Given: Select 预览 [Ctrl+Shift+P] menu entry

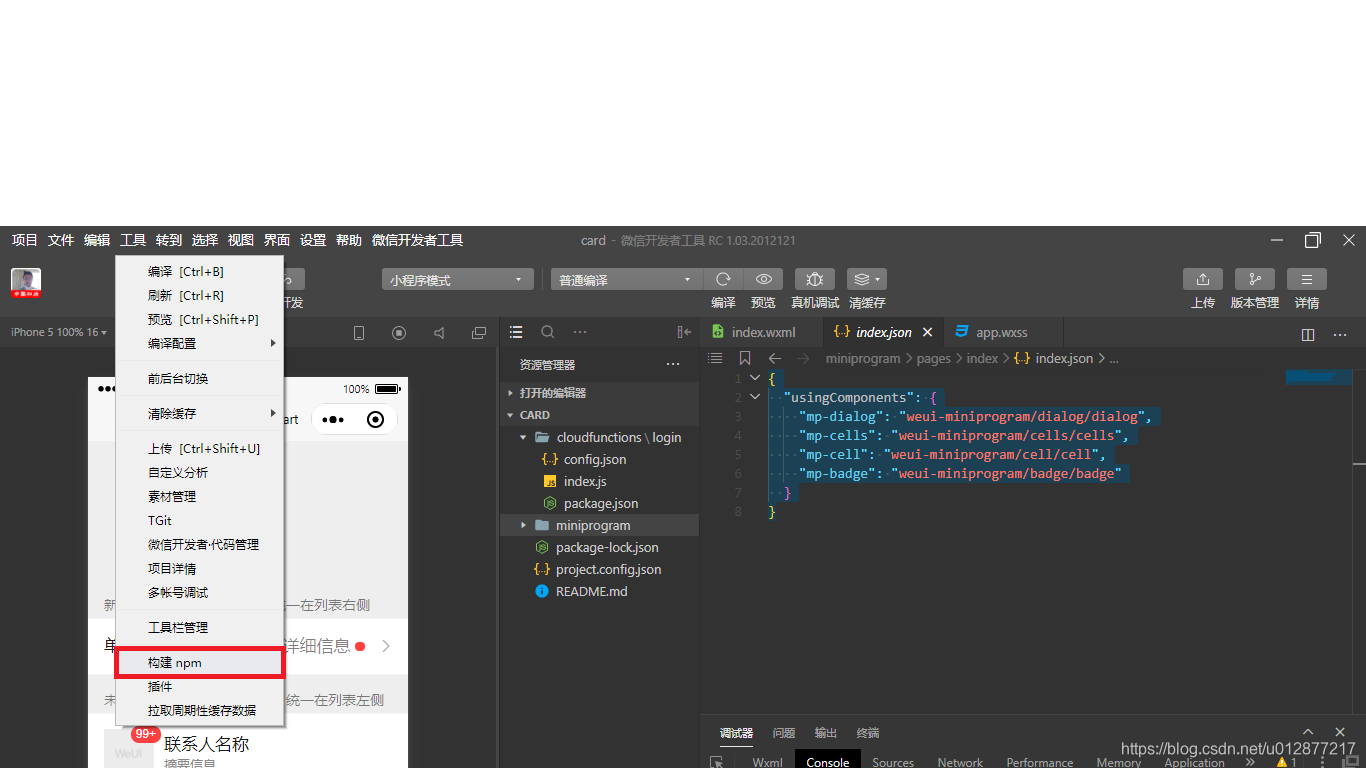Looking at the screenshot, I should point(200,319).
